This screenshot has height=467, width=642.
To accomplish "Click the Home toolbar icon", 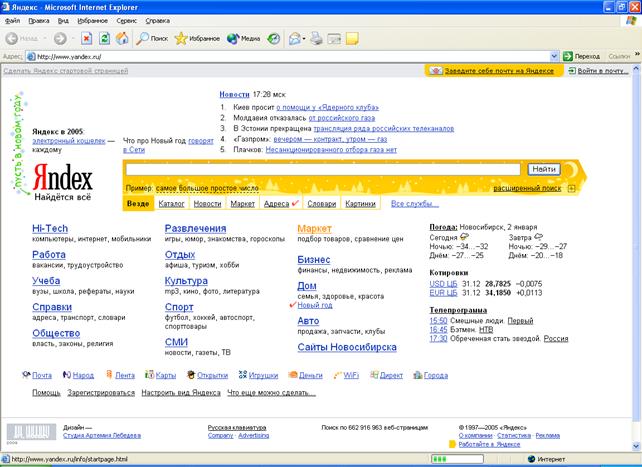I will [x=122, y=39].
